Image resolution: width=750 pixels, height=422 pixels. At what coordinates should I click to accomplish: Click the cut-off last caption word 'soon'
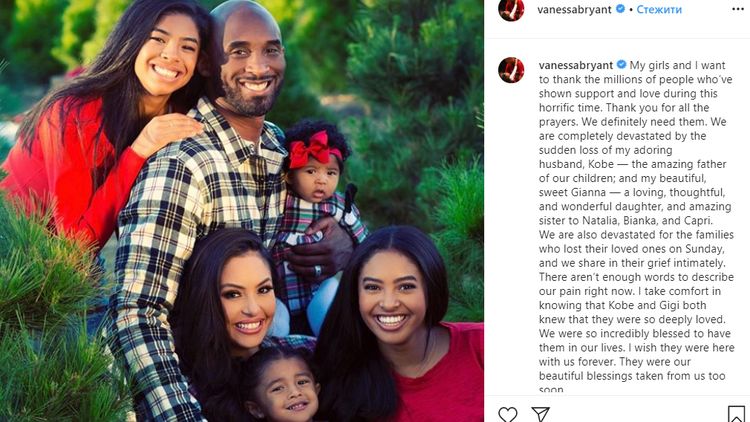click(x=551, y=389)
